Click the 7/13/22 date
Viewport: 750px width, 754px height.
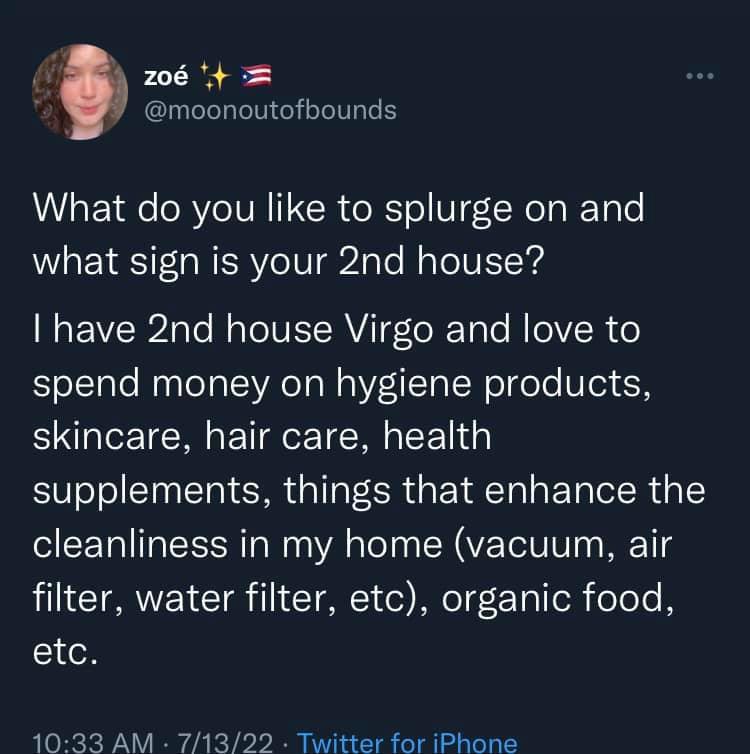(224, 741)
